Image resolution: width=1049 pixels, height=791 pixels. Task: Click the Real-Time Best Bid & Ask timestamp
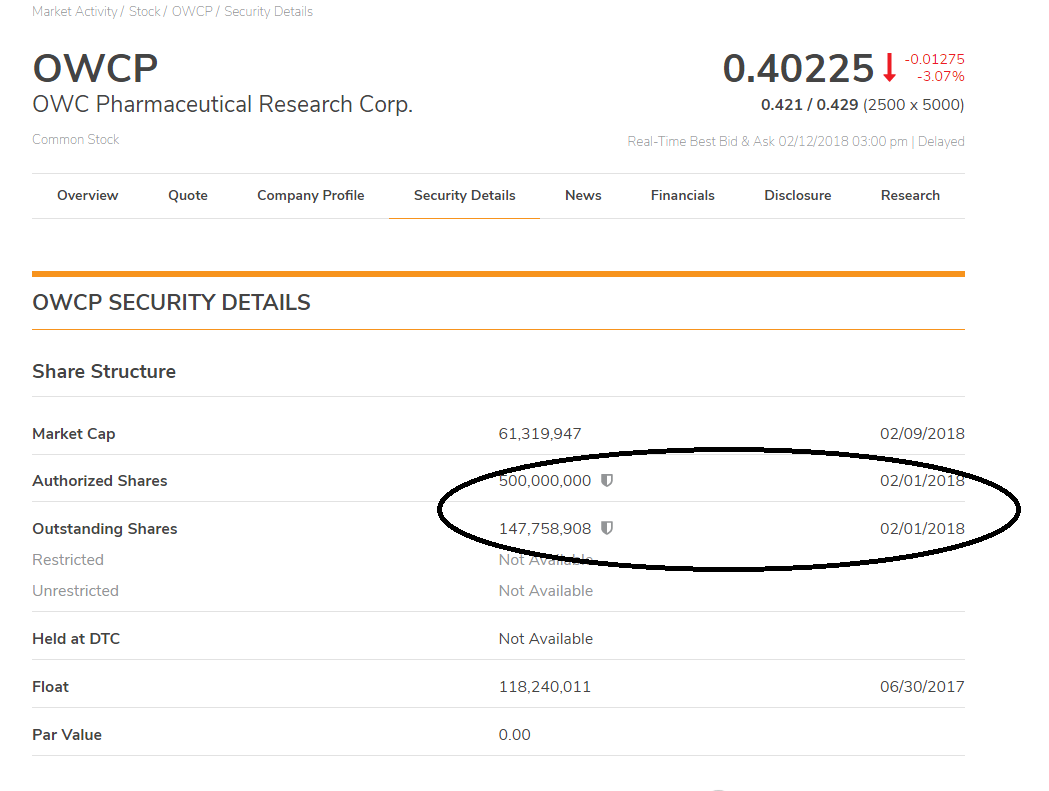795,141
